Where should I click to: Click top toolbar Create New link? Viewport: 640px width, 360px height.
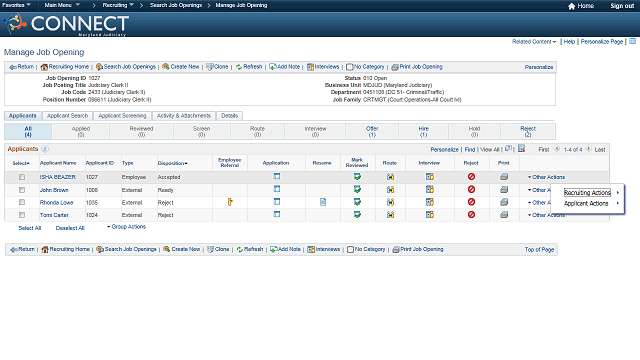[x=180, y=67]
